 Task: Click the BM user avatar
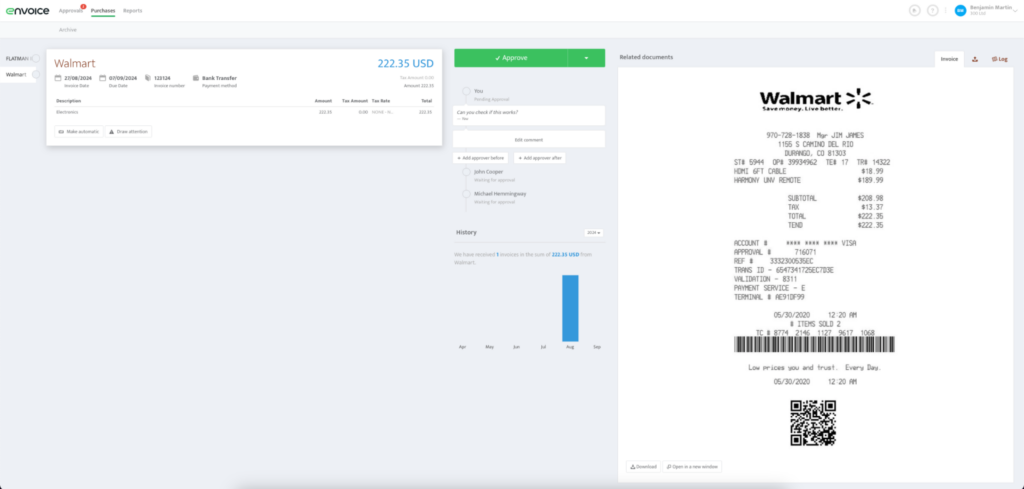(960, 10)
